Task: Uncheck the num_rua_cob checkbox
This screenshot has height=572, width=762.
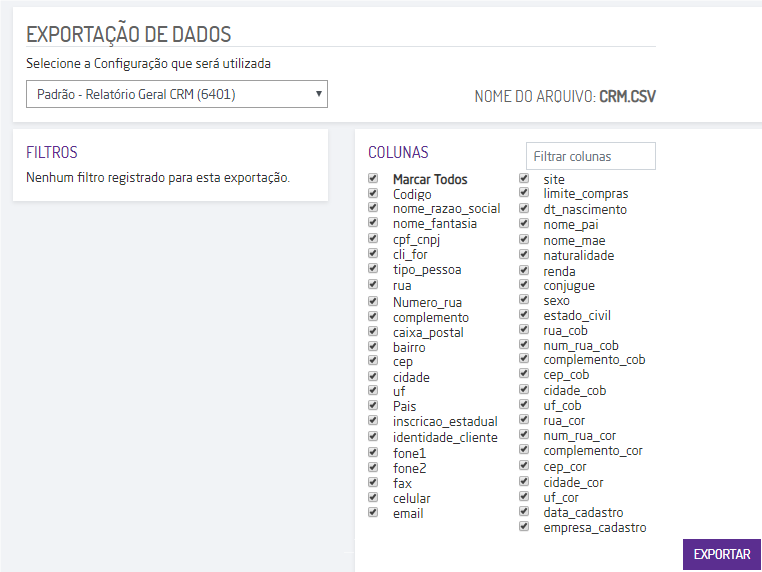Action: (x=524, y=345)
